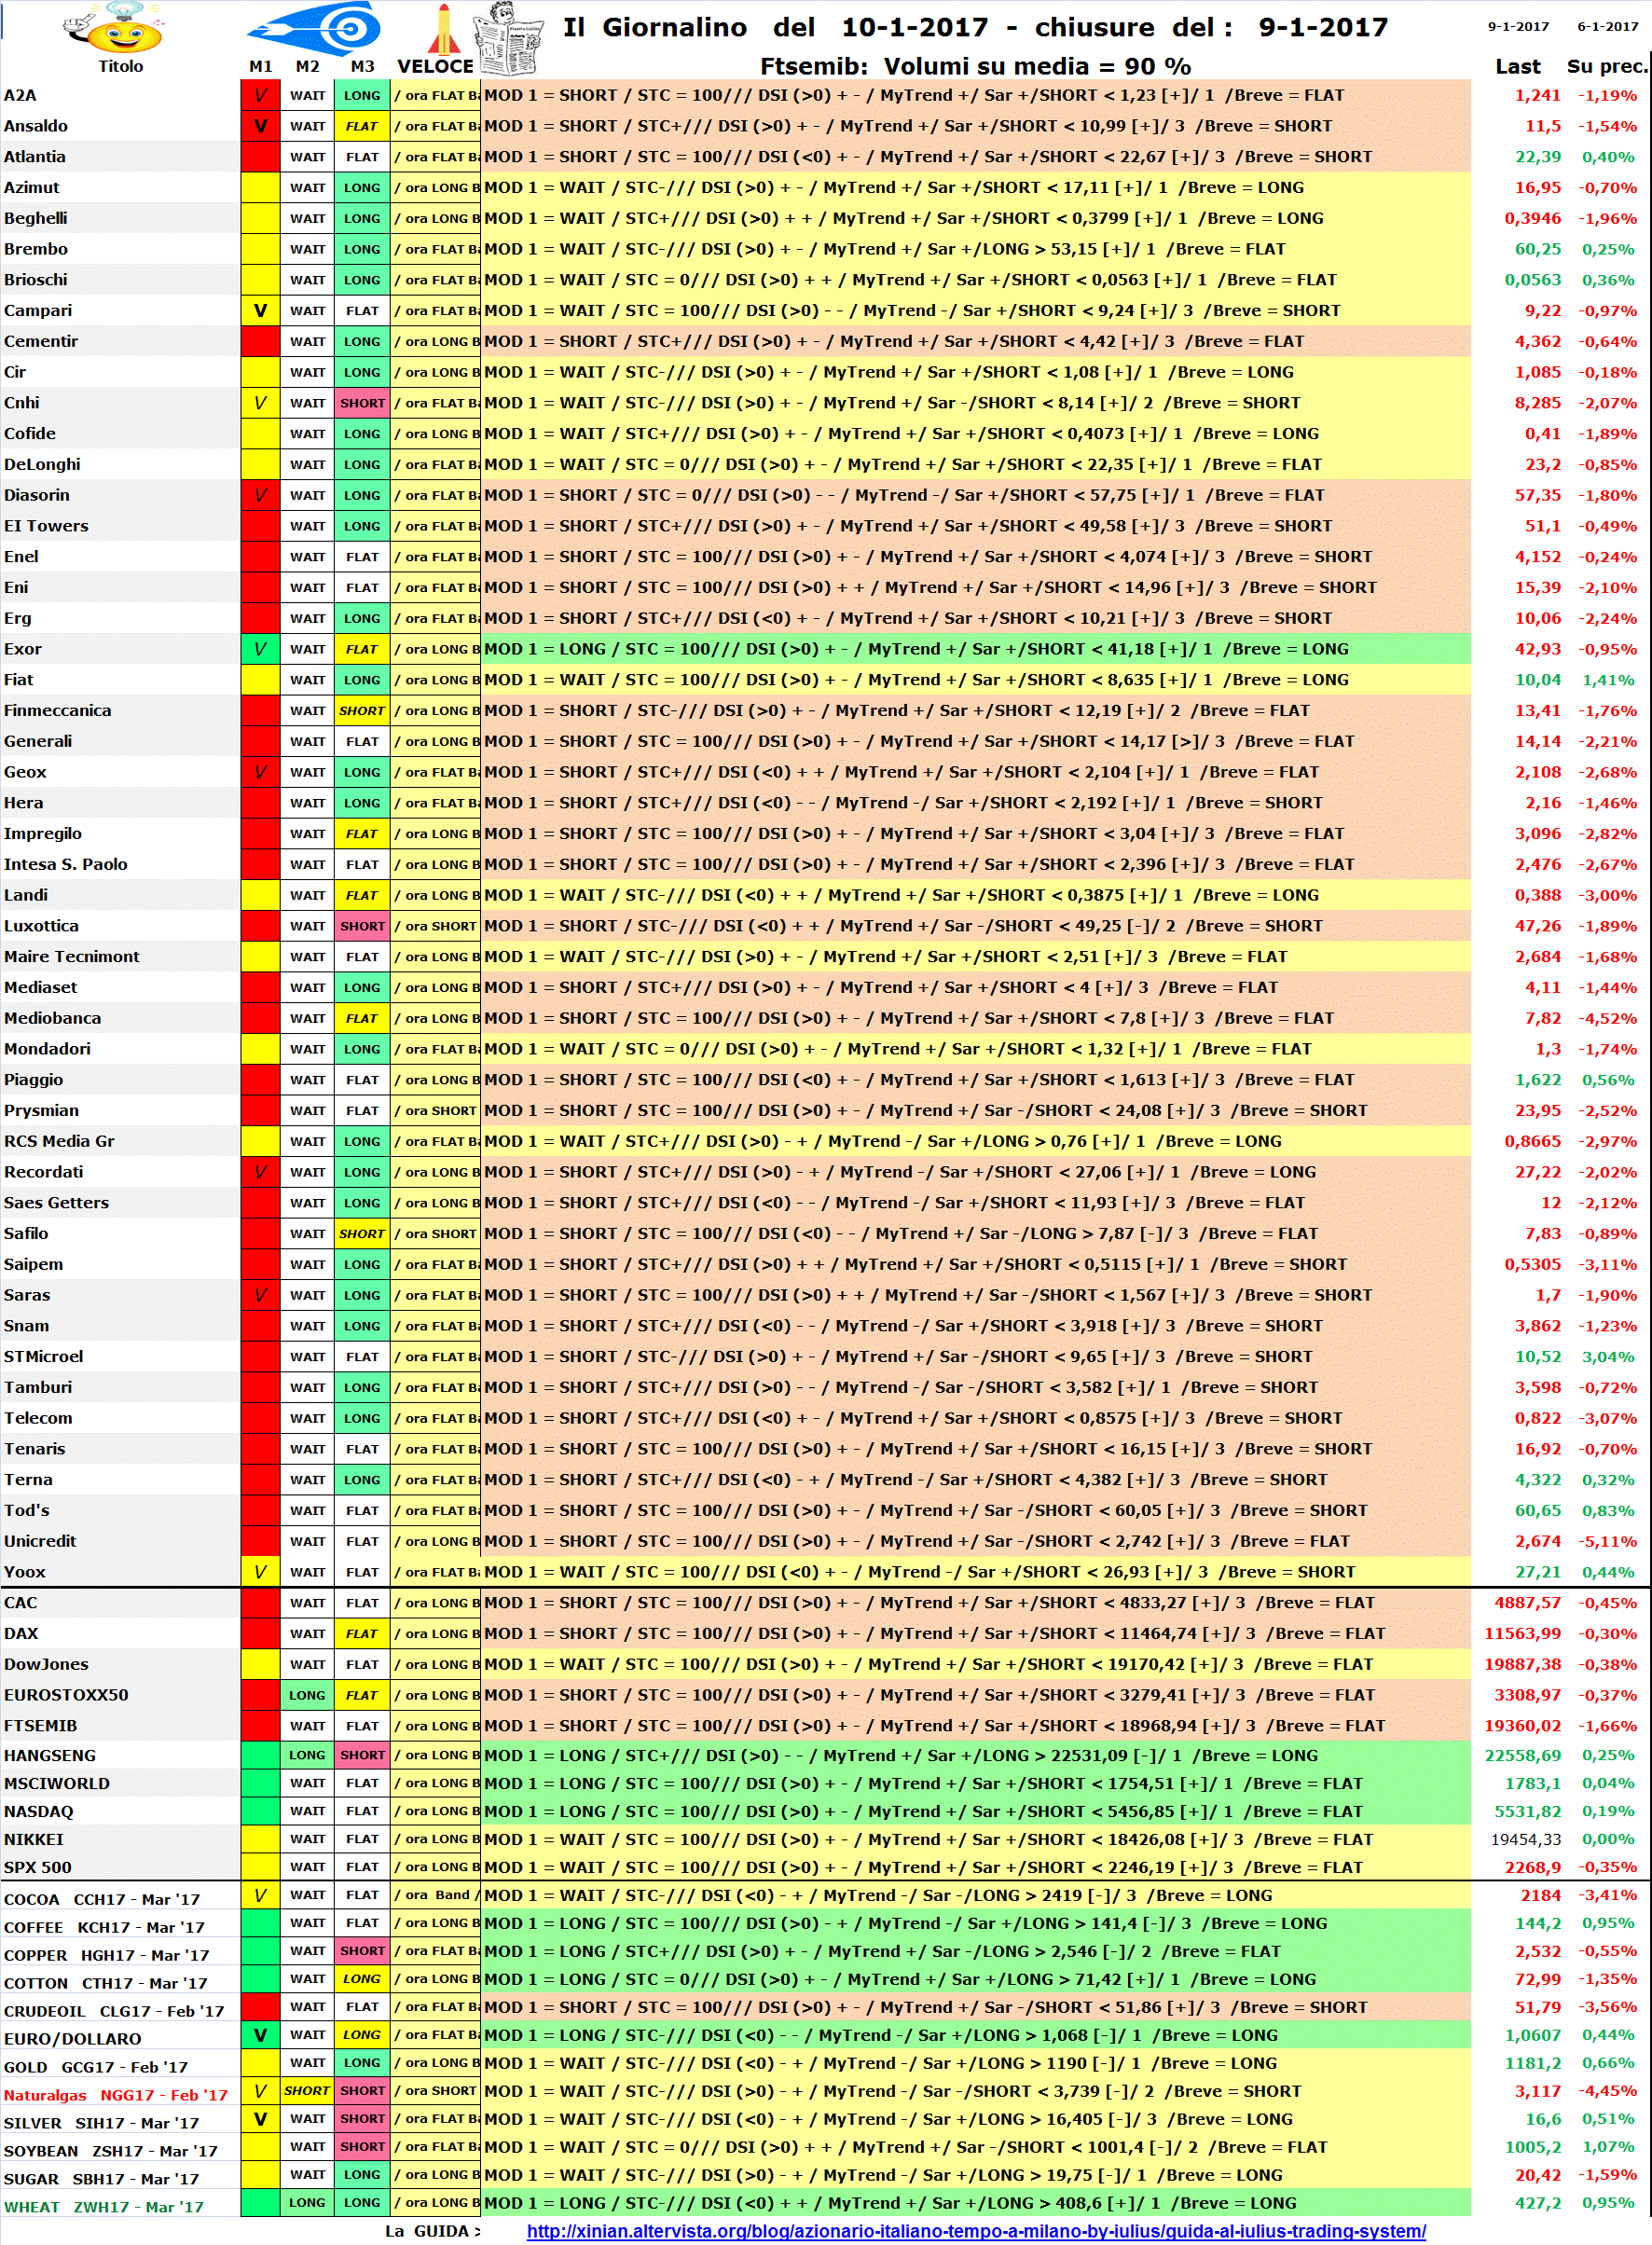Click the yellow M1 cell for Azimut
The width and height of the screenshot is (1652, 2245).
[x=260, y=188]
